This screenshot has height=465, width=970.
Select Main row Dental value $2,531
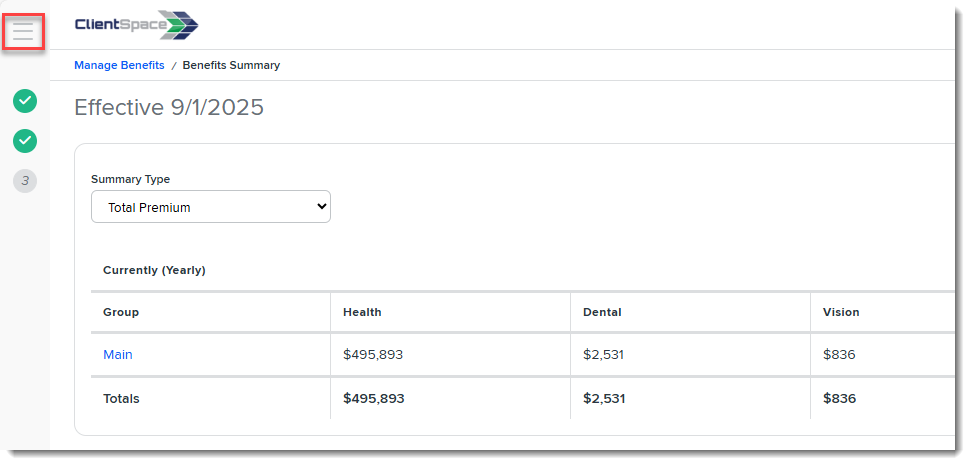point(603,354)
